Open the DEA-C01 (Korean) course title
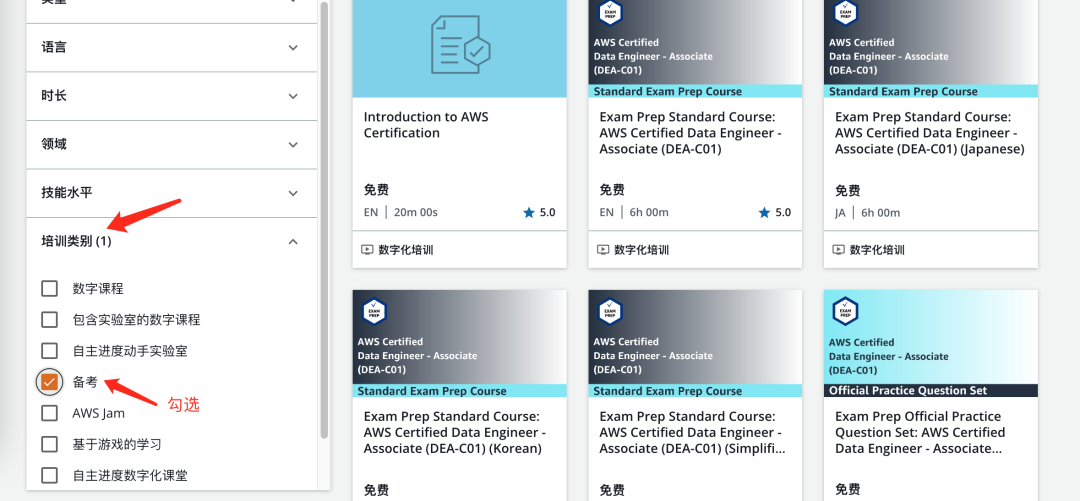The width and height of the screenshot is (1080, 501). pos(455,433)
